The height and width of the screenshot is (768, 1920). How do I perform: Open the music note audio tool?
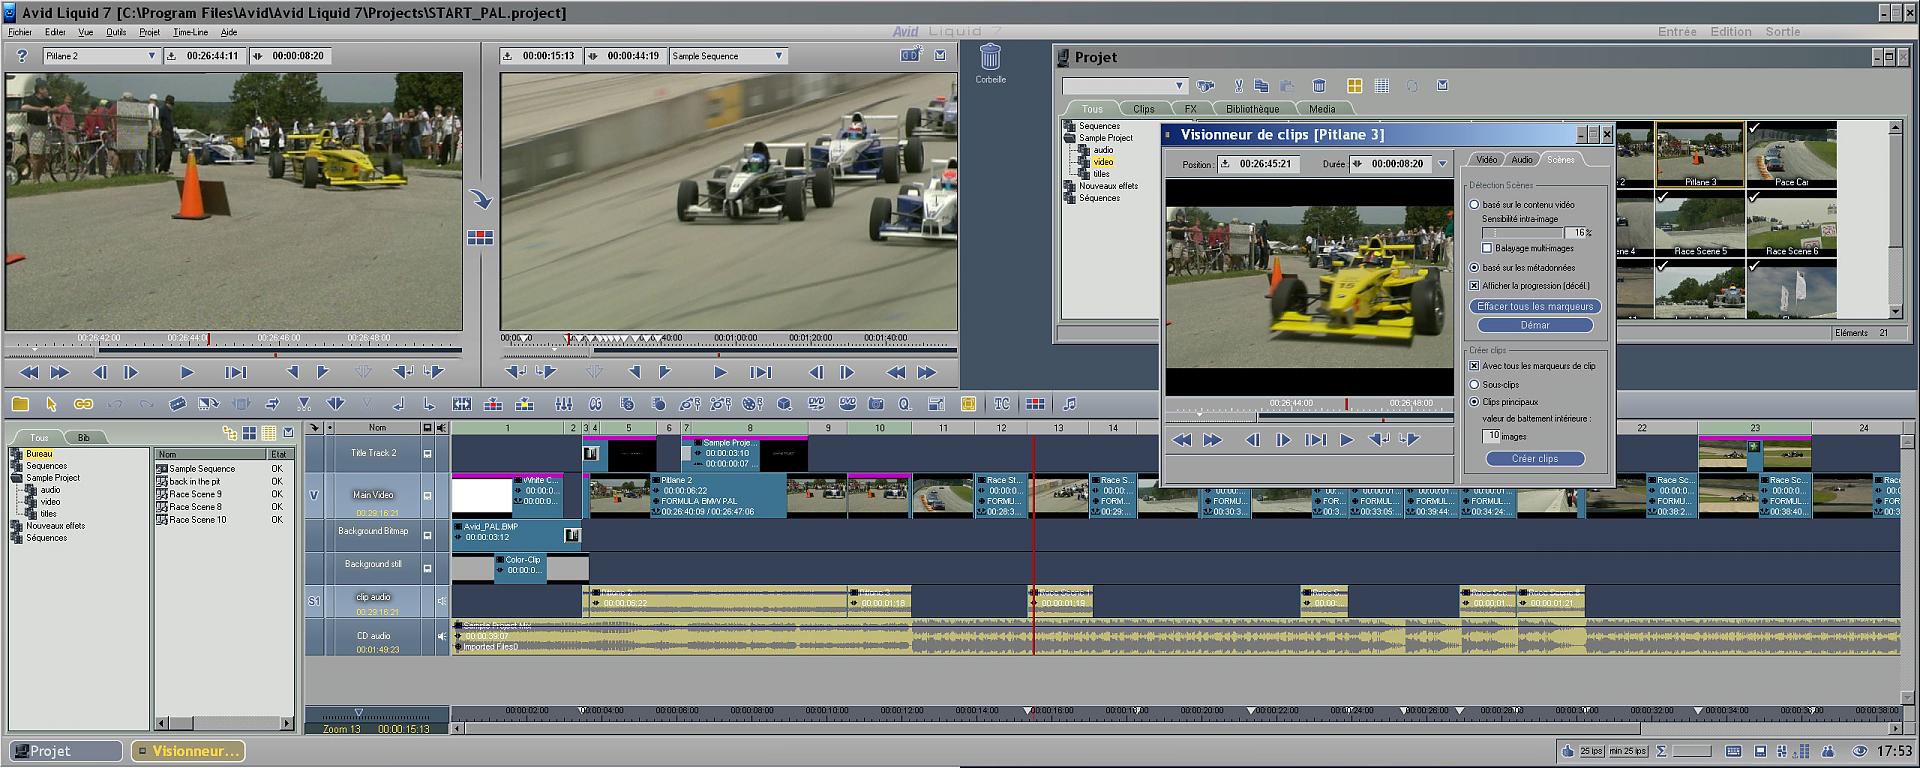coord(1069,404)
